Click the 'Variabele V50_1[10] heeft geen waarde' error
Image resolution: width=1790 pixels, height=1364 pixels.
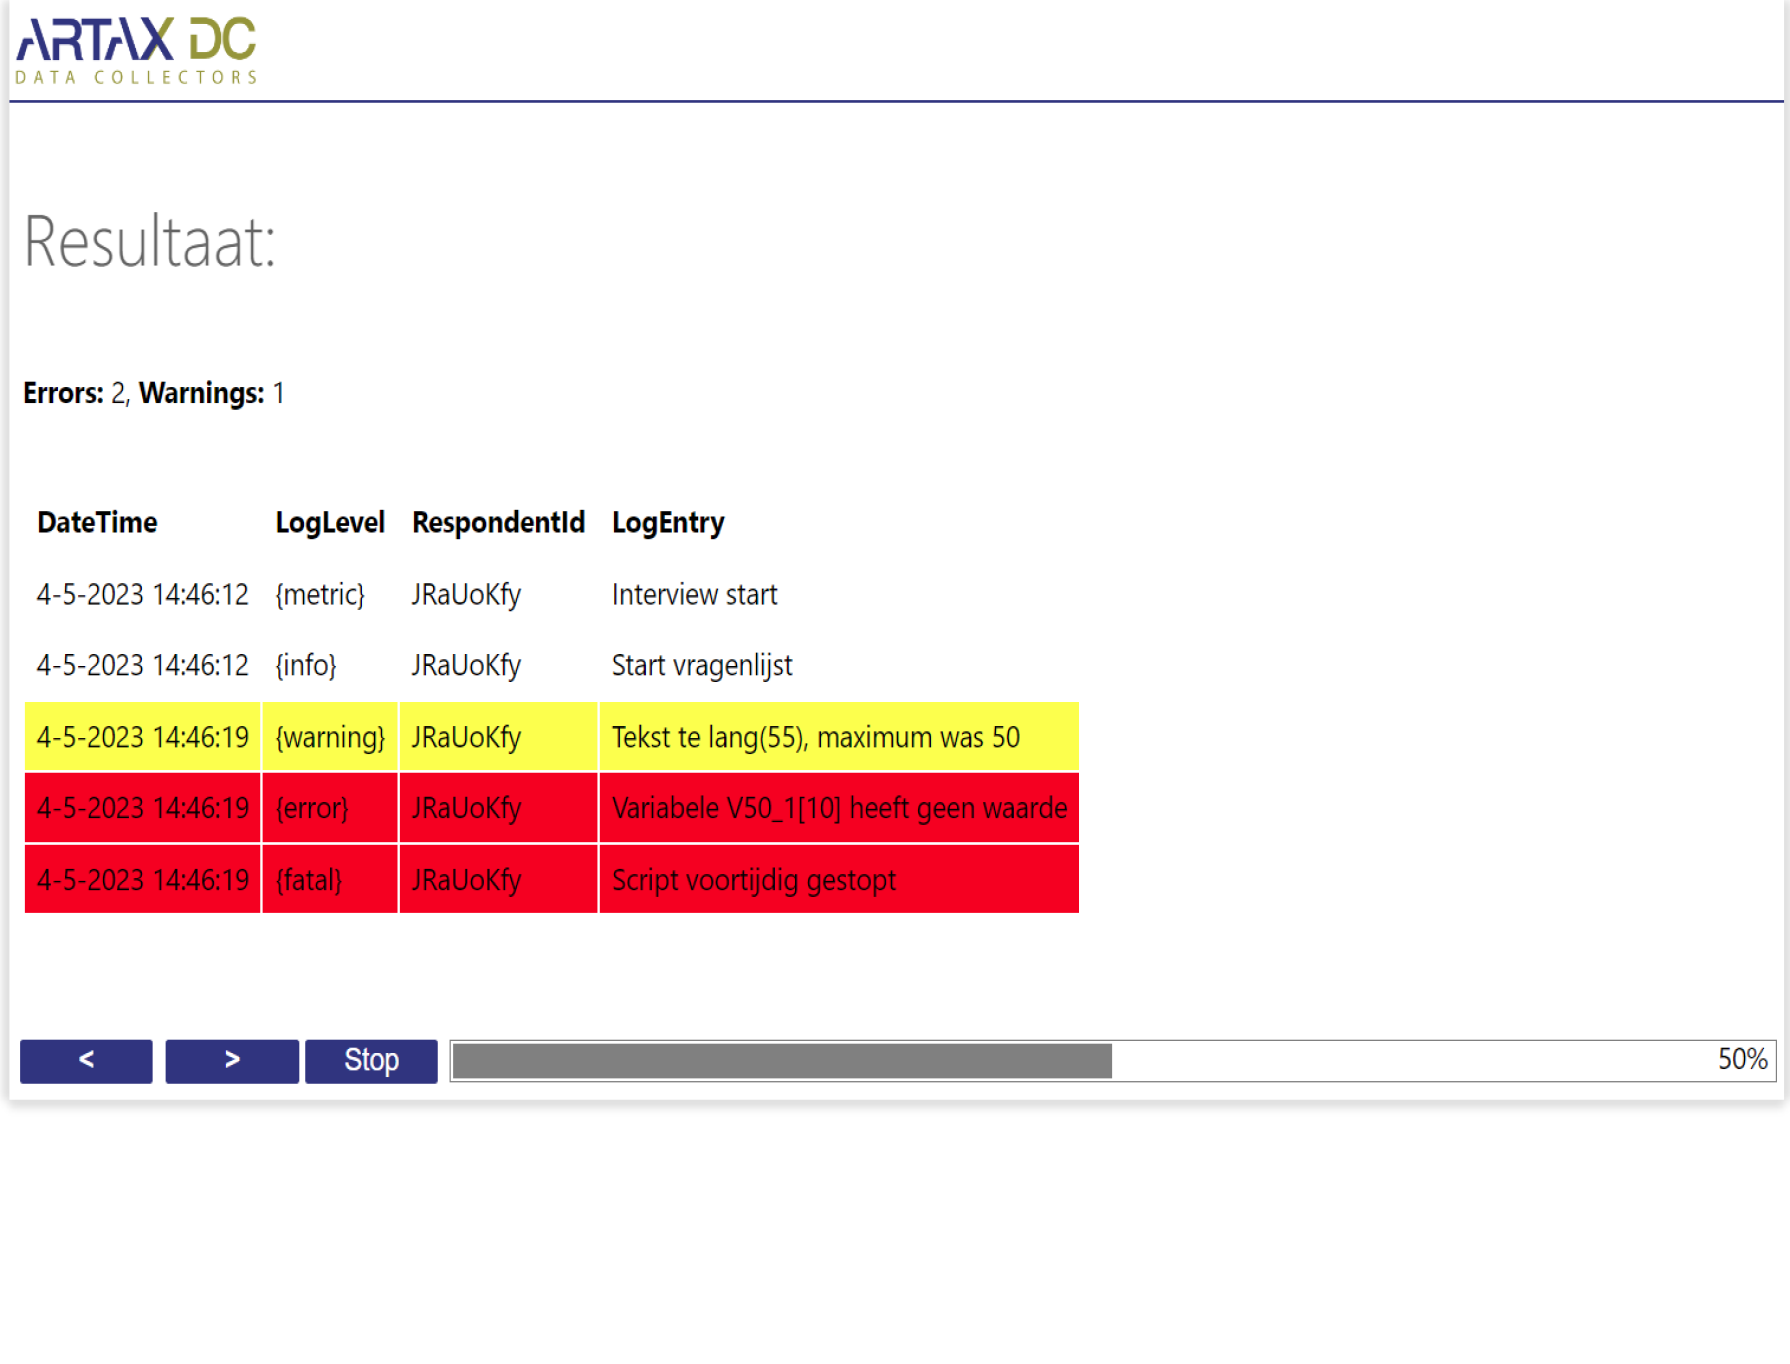click(838, 809)
